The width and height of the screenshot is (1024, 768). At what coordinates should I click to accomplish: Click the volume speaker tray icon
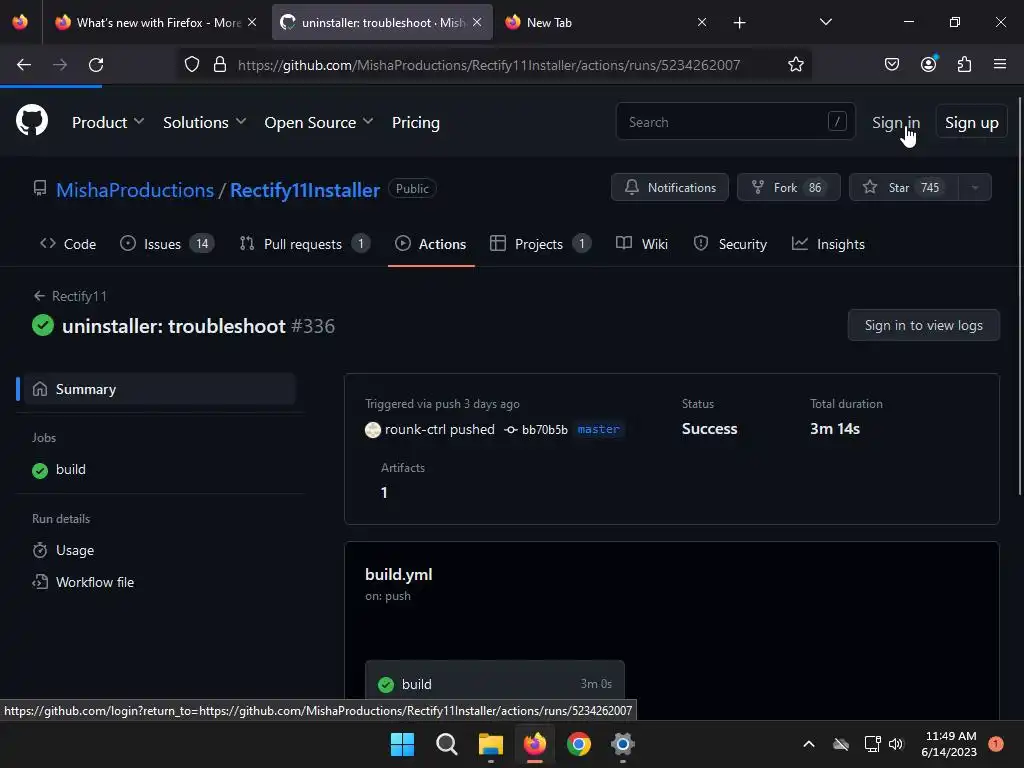click(896, 744)
